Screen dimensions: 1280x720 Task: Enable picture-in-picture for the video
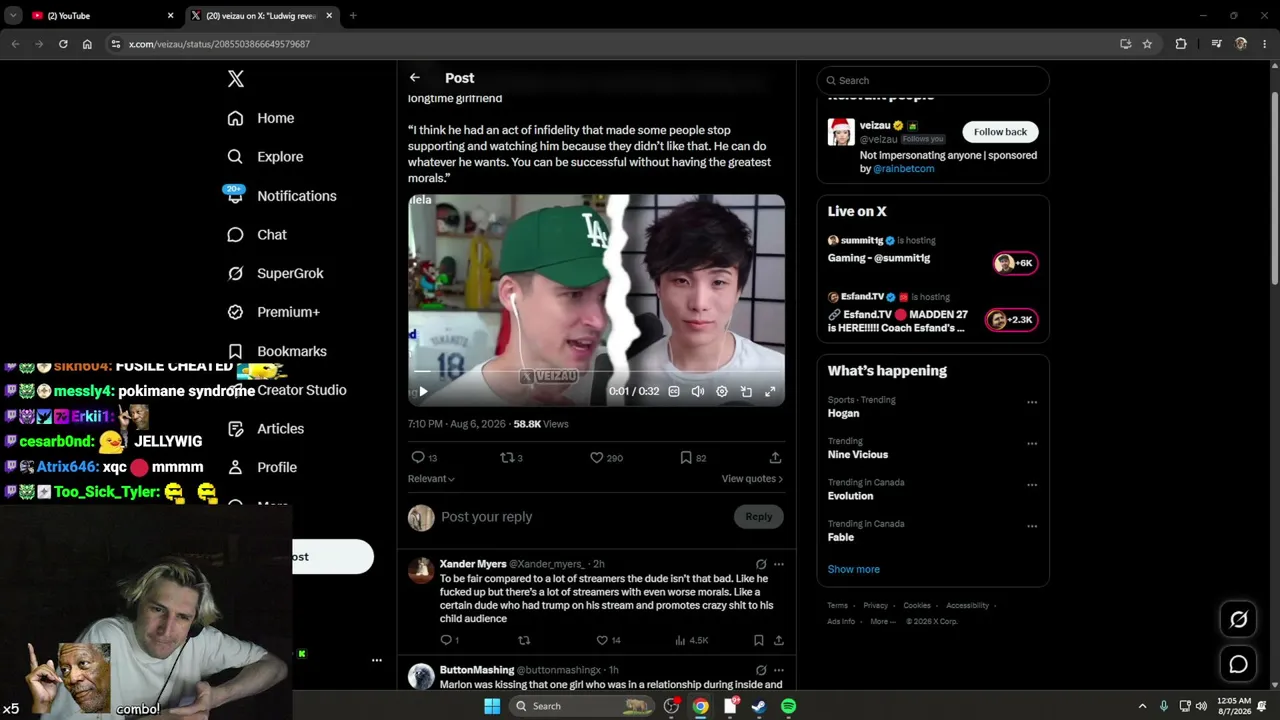746,392
